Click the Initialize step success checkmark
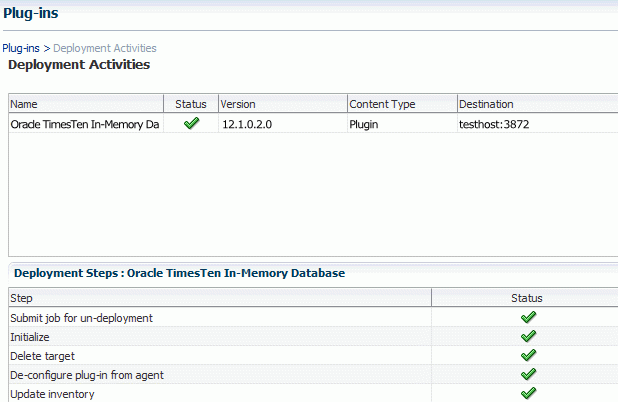This screenshot has height=402, width=618. [528, 336]
